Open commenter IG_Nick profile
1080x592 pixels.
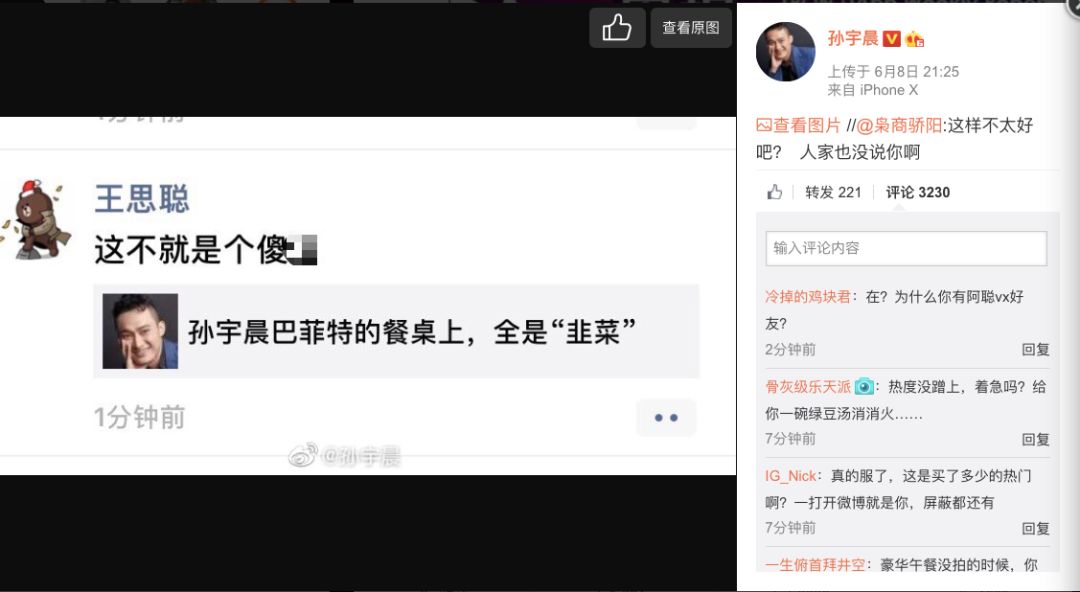tap(791, 476)
